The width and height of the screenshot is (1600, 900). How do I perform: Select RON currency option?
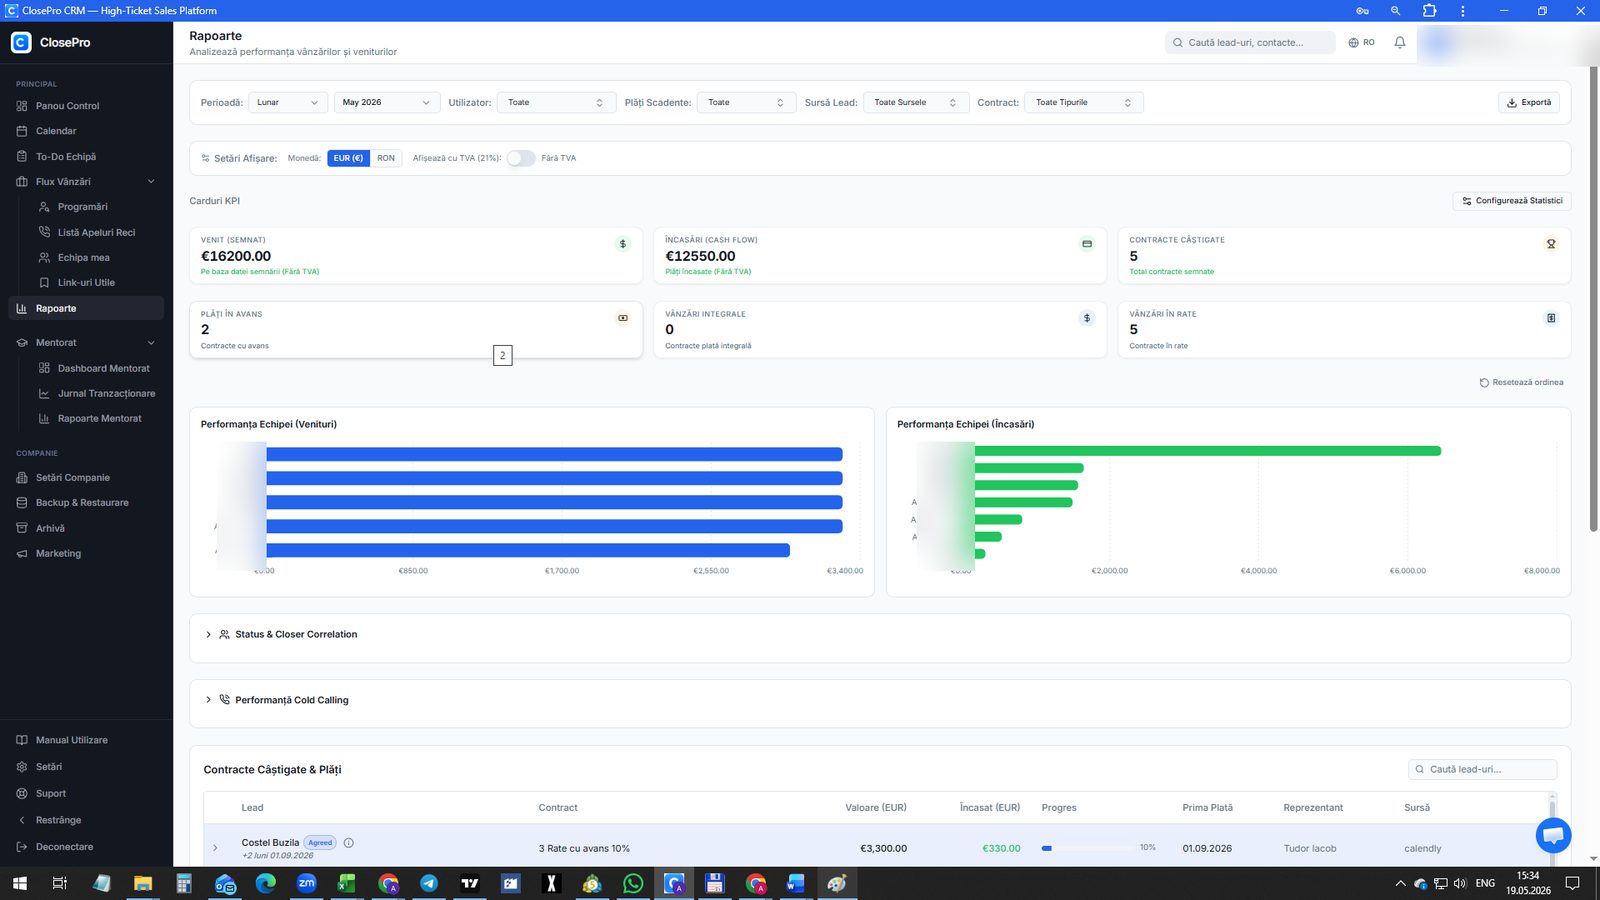[386, 158]
